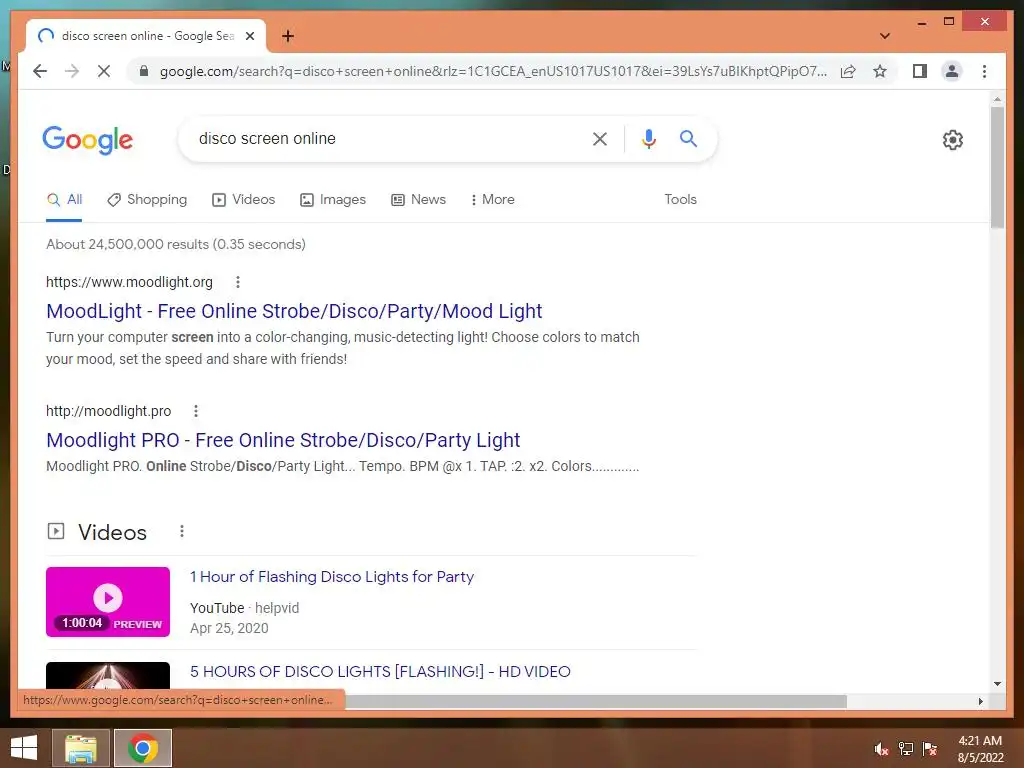The height and width of the screenshot is (768, 1024).
Task: Switch to the Videos tab
Action: (x=244, y=200)
